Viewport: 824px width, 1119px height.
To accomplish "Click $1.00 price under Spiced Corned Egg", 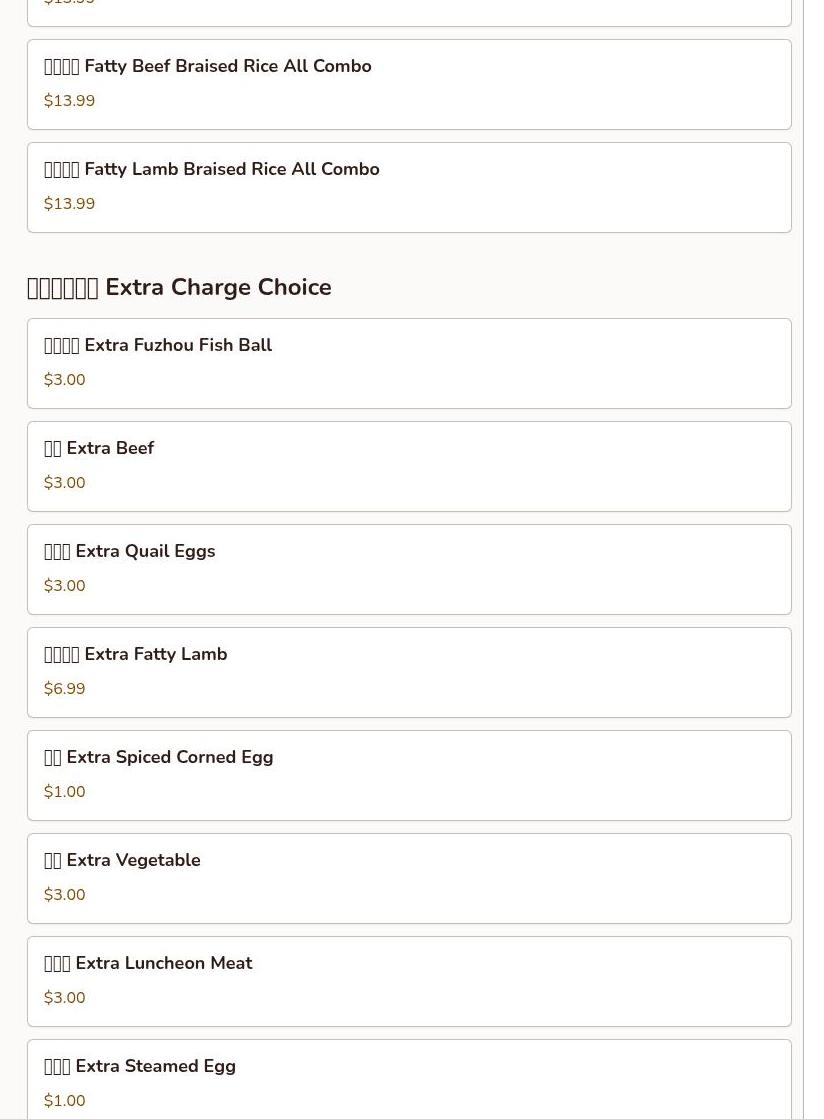I will 65,792.
